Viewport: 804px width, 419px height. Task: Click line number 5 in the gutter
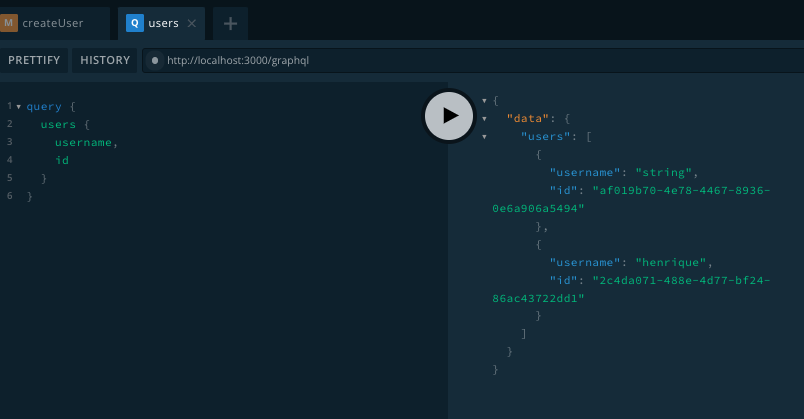click(10, 178)
